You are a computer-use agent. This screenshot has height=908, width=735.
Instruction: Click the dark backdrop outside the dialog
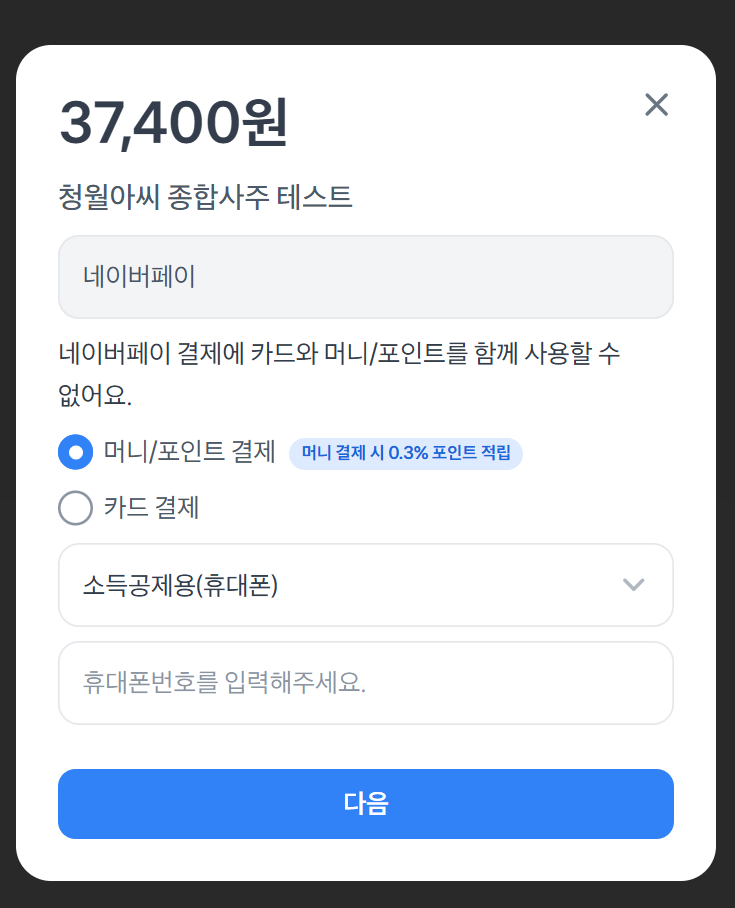[365, 21]
